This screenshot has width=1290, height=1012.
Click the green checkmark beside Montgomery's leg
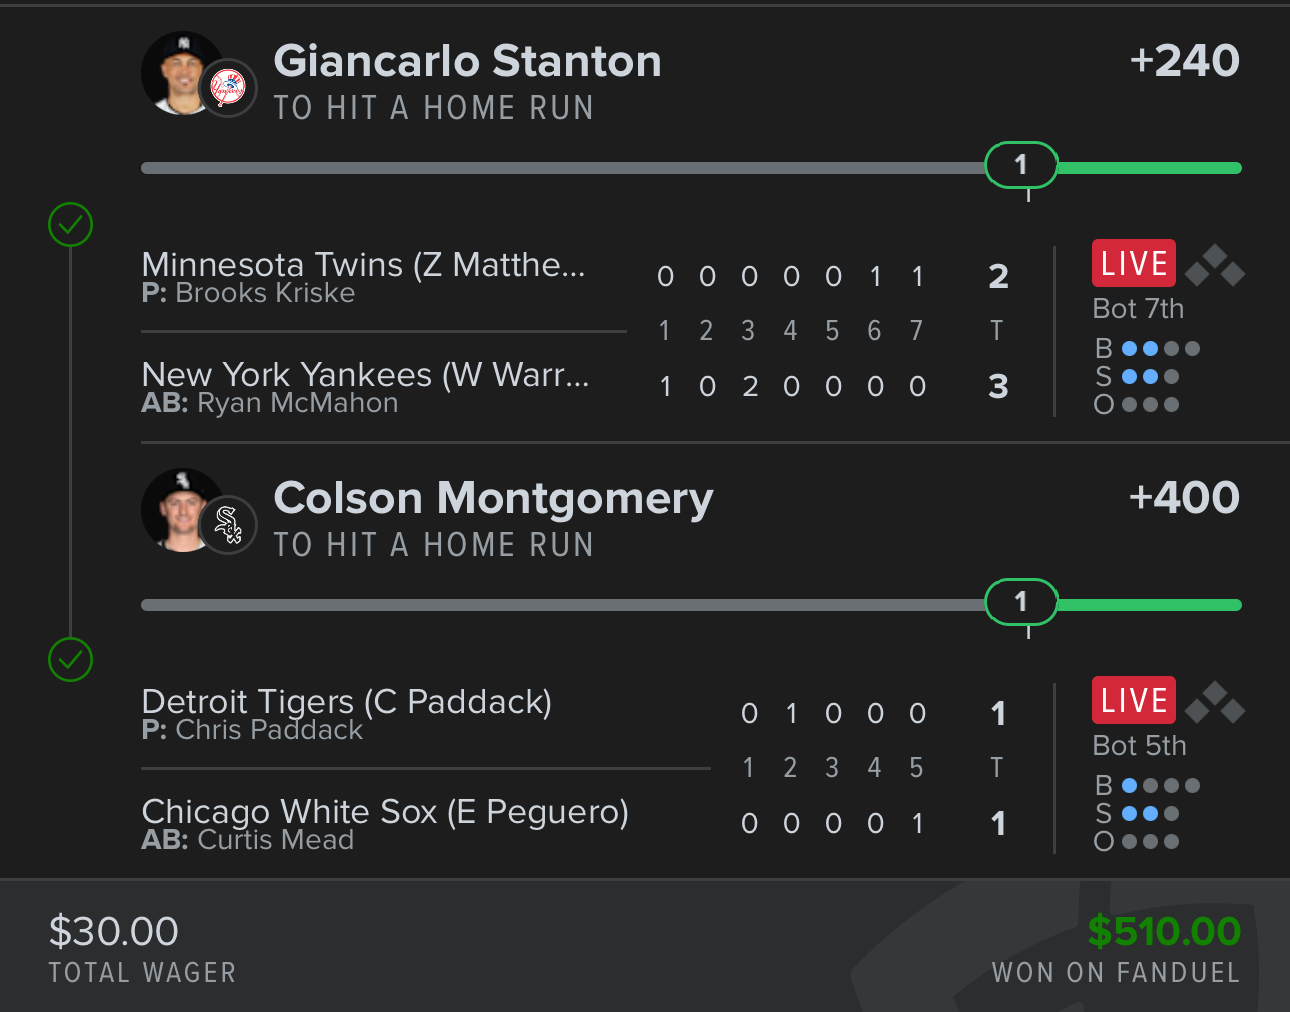pos(71,660)
